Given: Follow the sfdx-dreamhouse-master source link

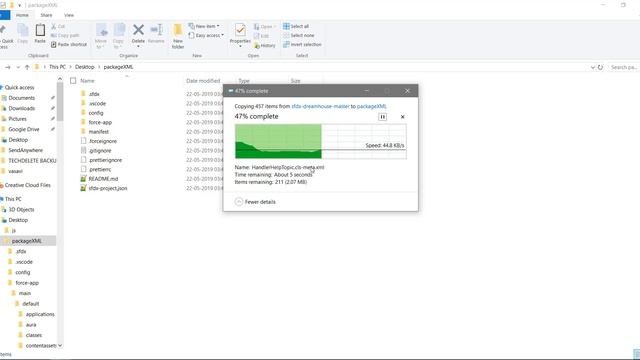Looking at the screenshot, I should point(320,106).
